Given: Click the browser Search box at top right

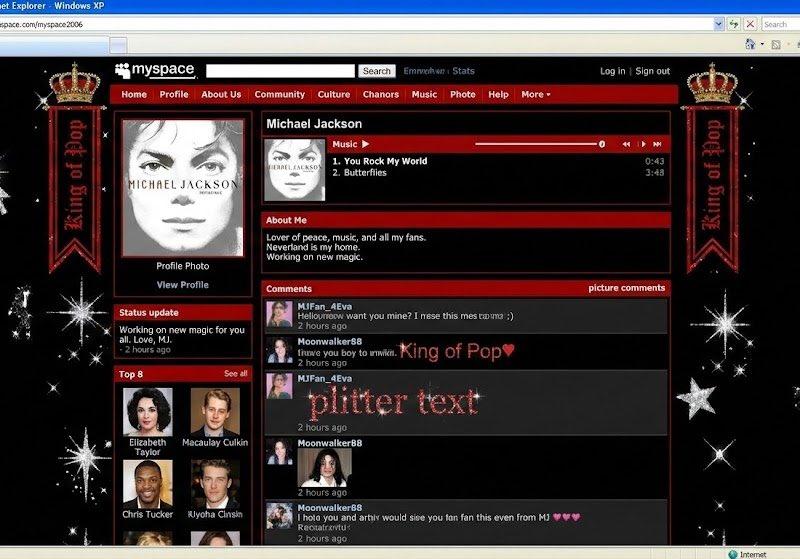Looking at the screenshot, I should [x=781, y=24].
